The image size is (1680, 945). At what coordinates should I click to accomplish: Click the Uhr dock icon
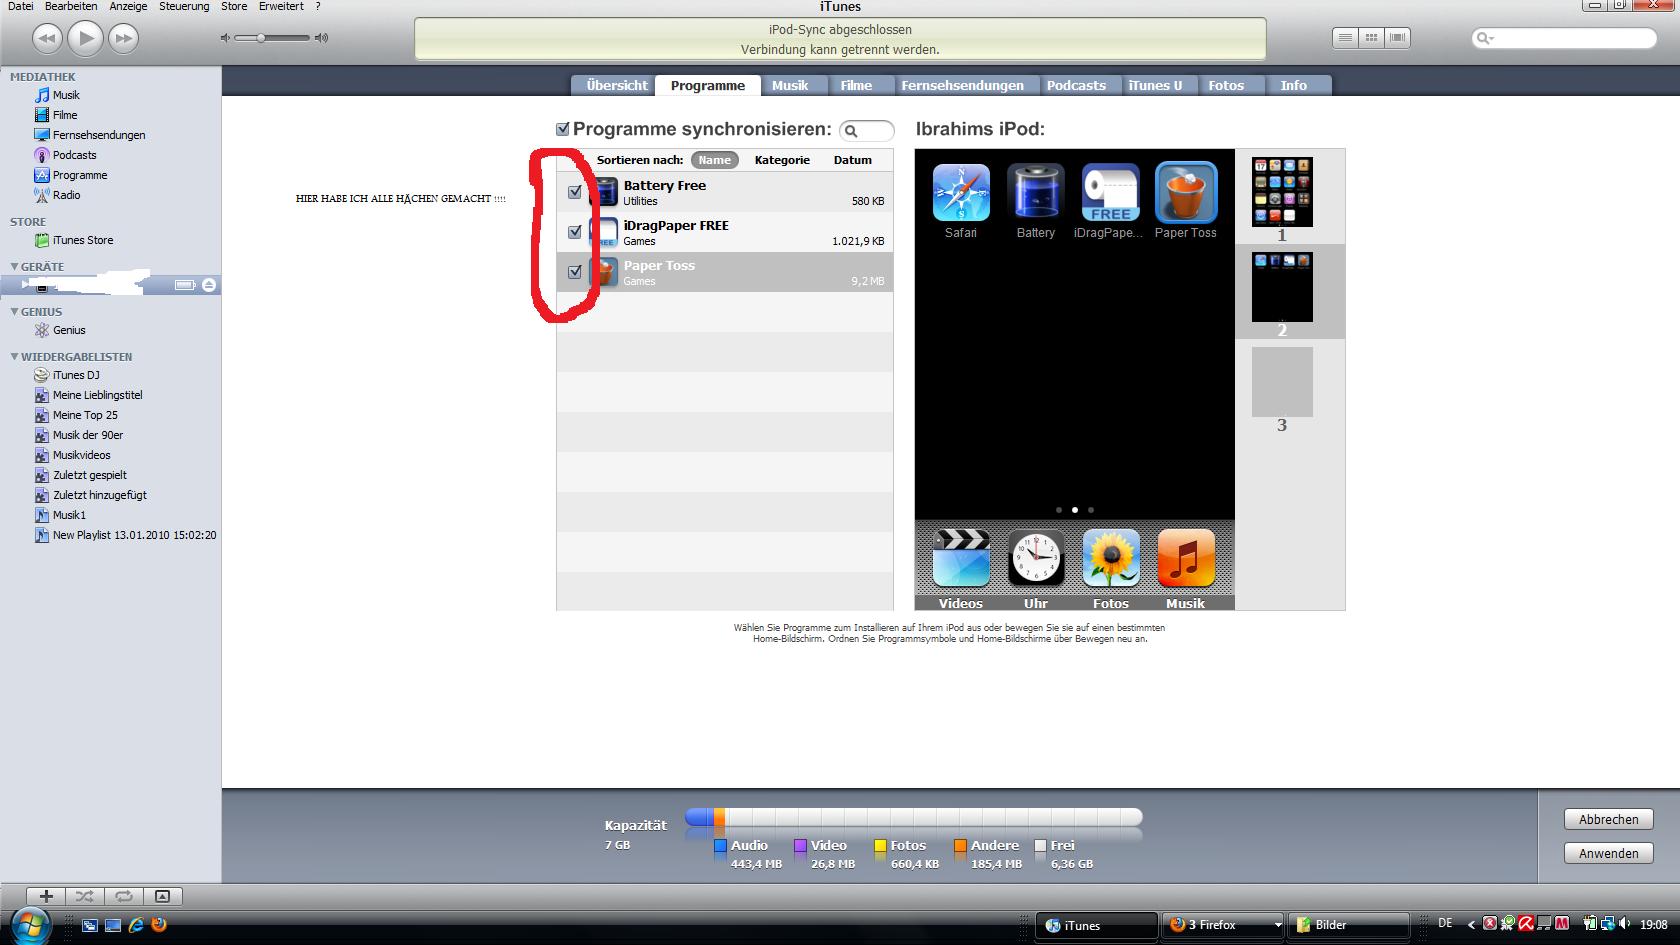(1036, 558)
